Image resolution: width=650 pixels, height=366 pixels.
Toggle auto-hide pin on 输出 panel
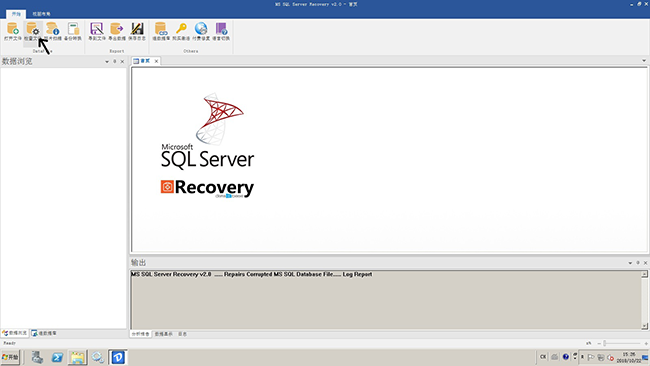(638, 263)
